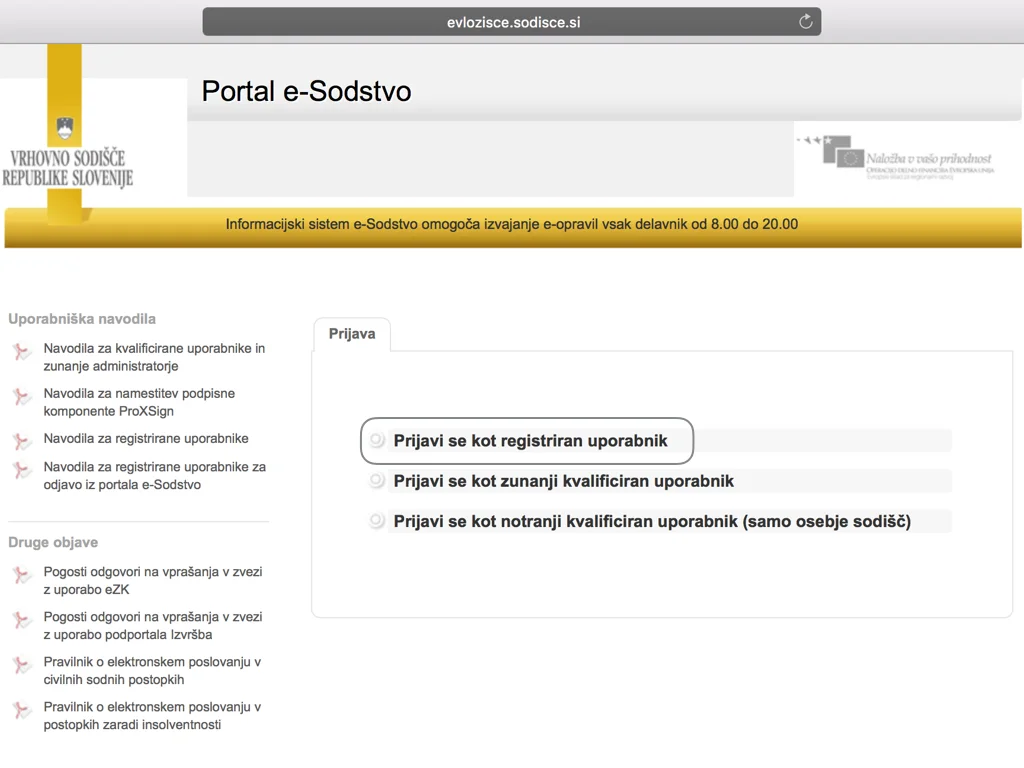Open PDF icon for ProXSign installation instructions
The width and height of the screenshot is (1024, 768).
(x=22, y=396)
